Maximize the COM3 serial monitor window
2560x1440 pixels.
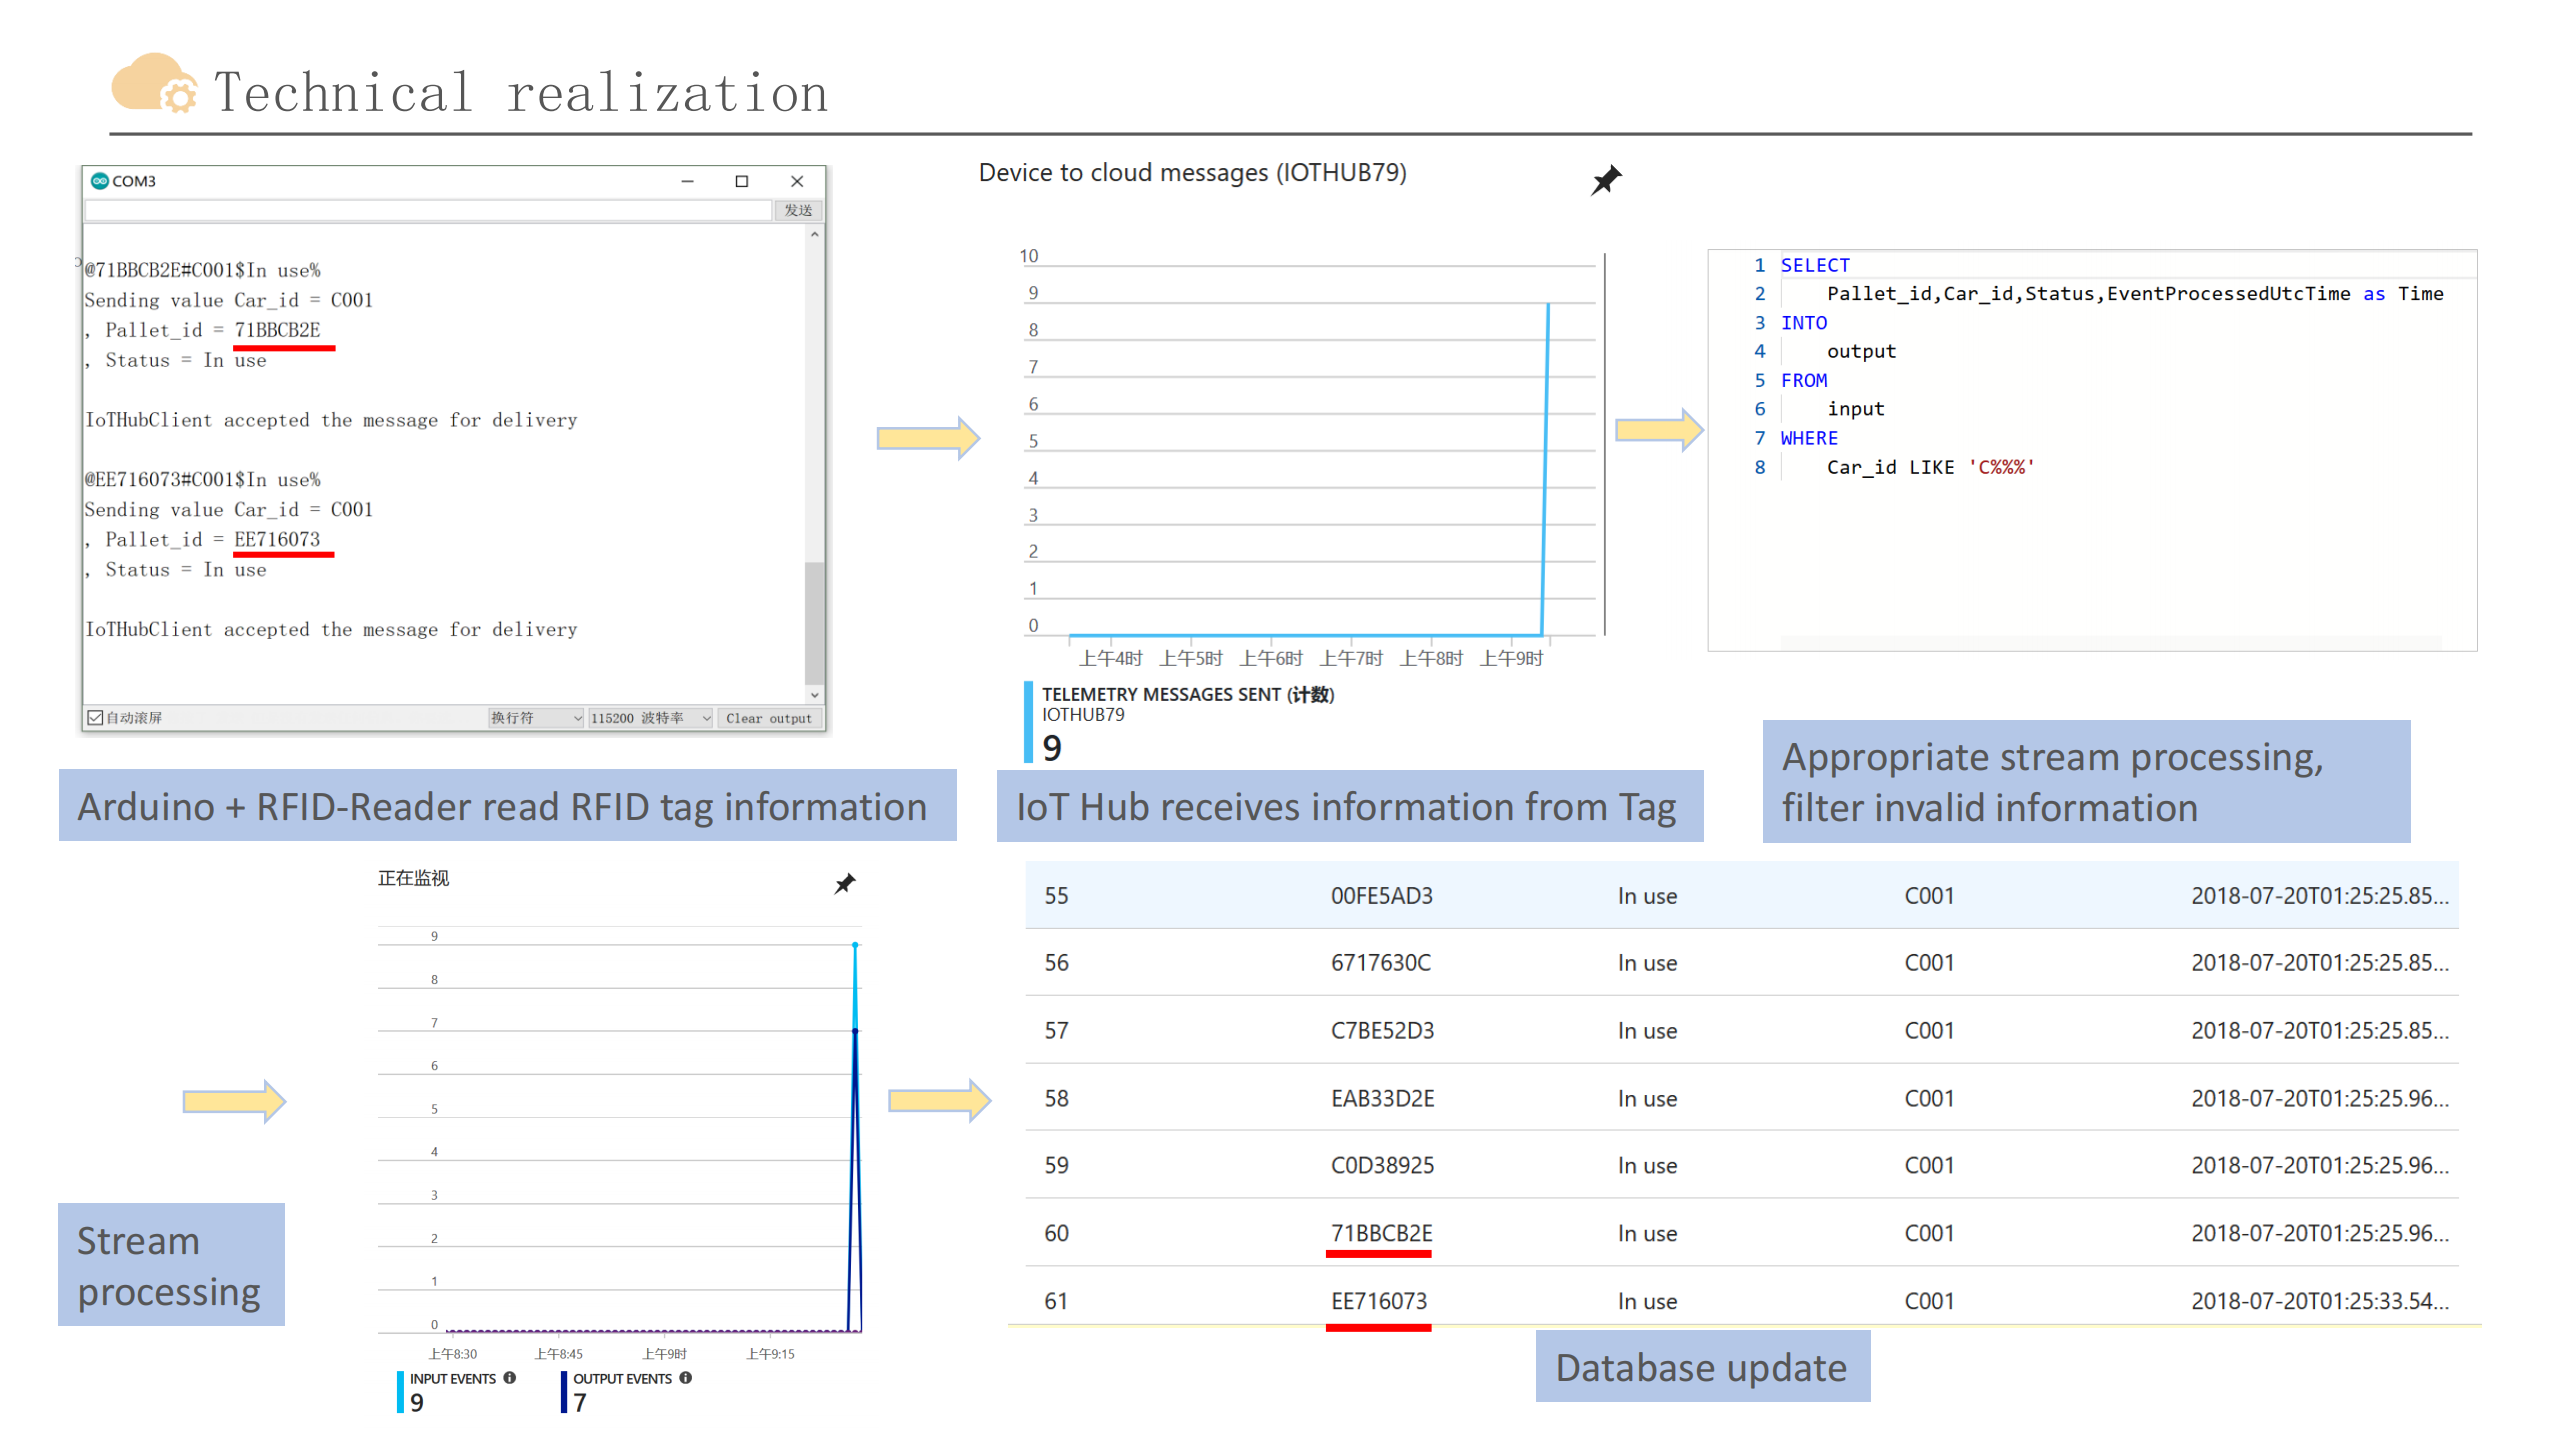741,181
